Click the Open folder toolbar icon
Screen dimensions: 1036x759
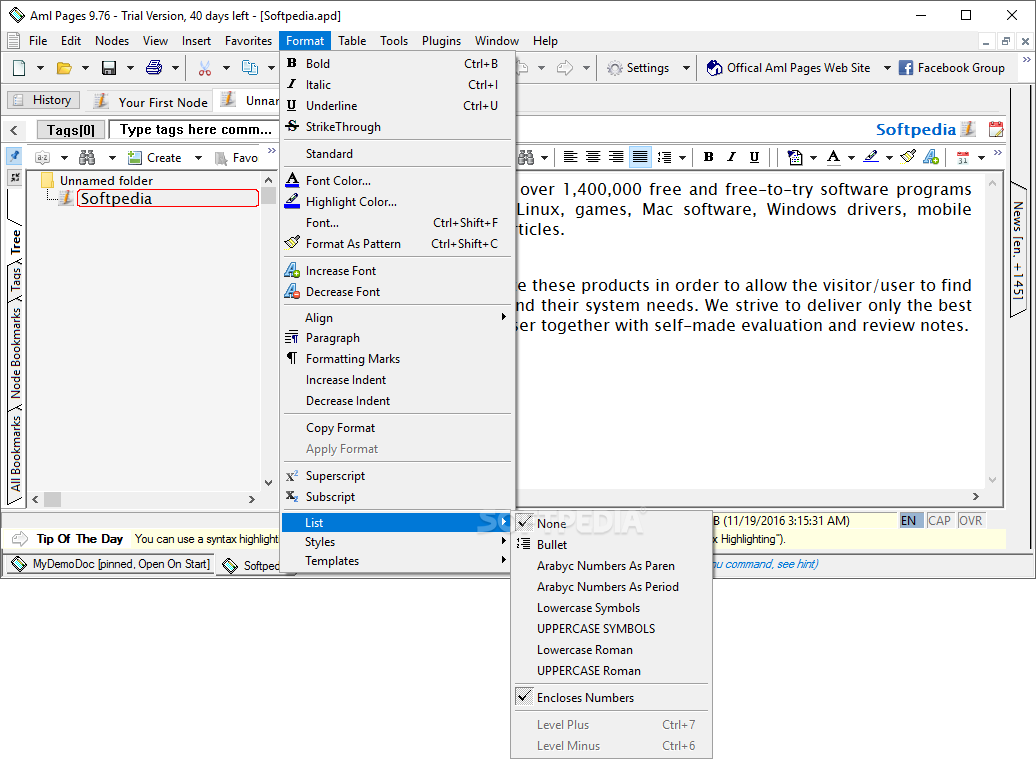tap(64, 67)
